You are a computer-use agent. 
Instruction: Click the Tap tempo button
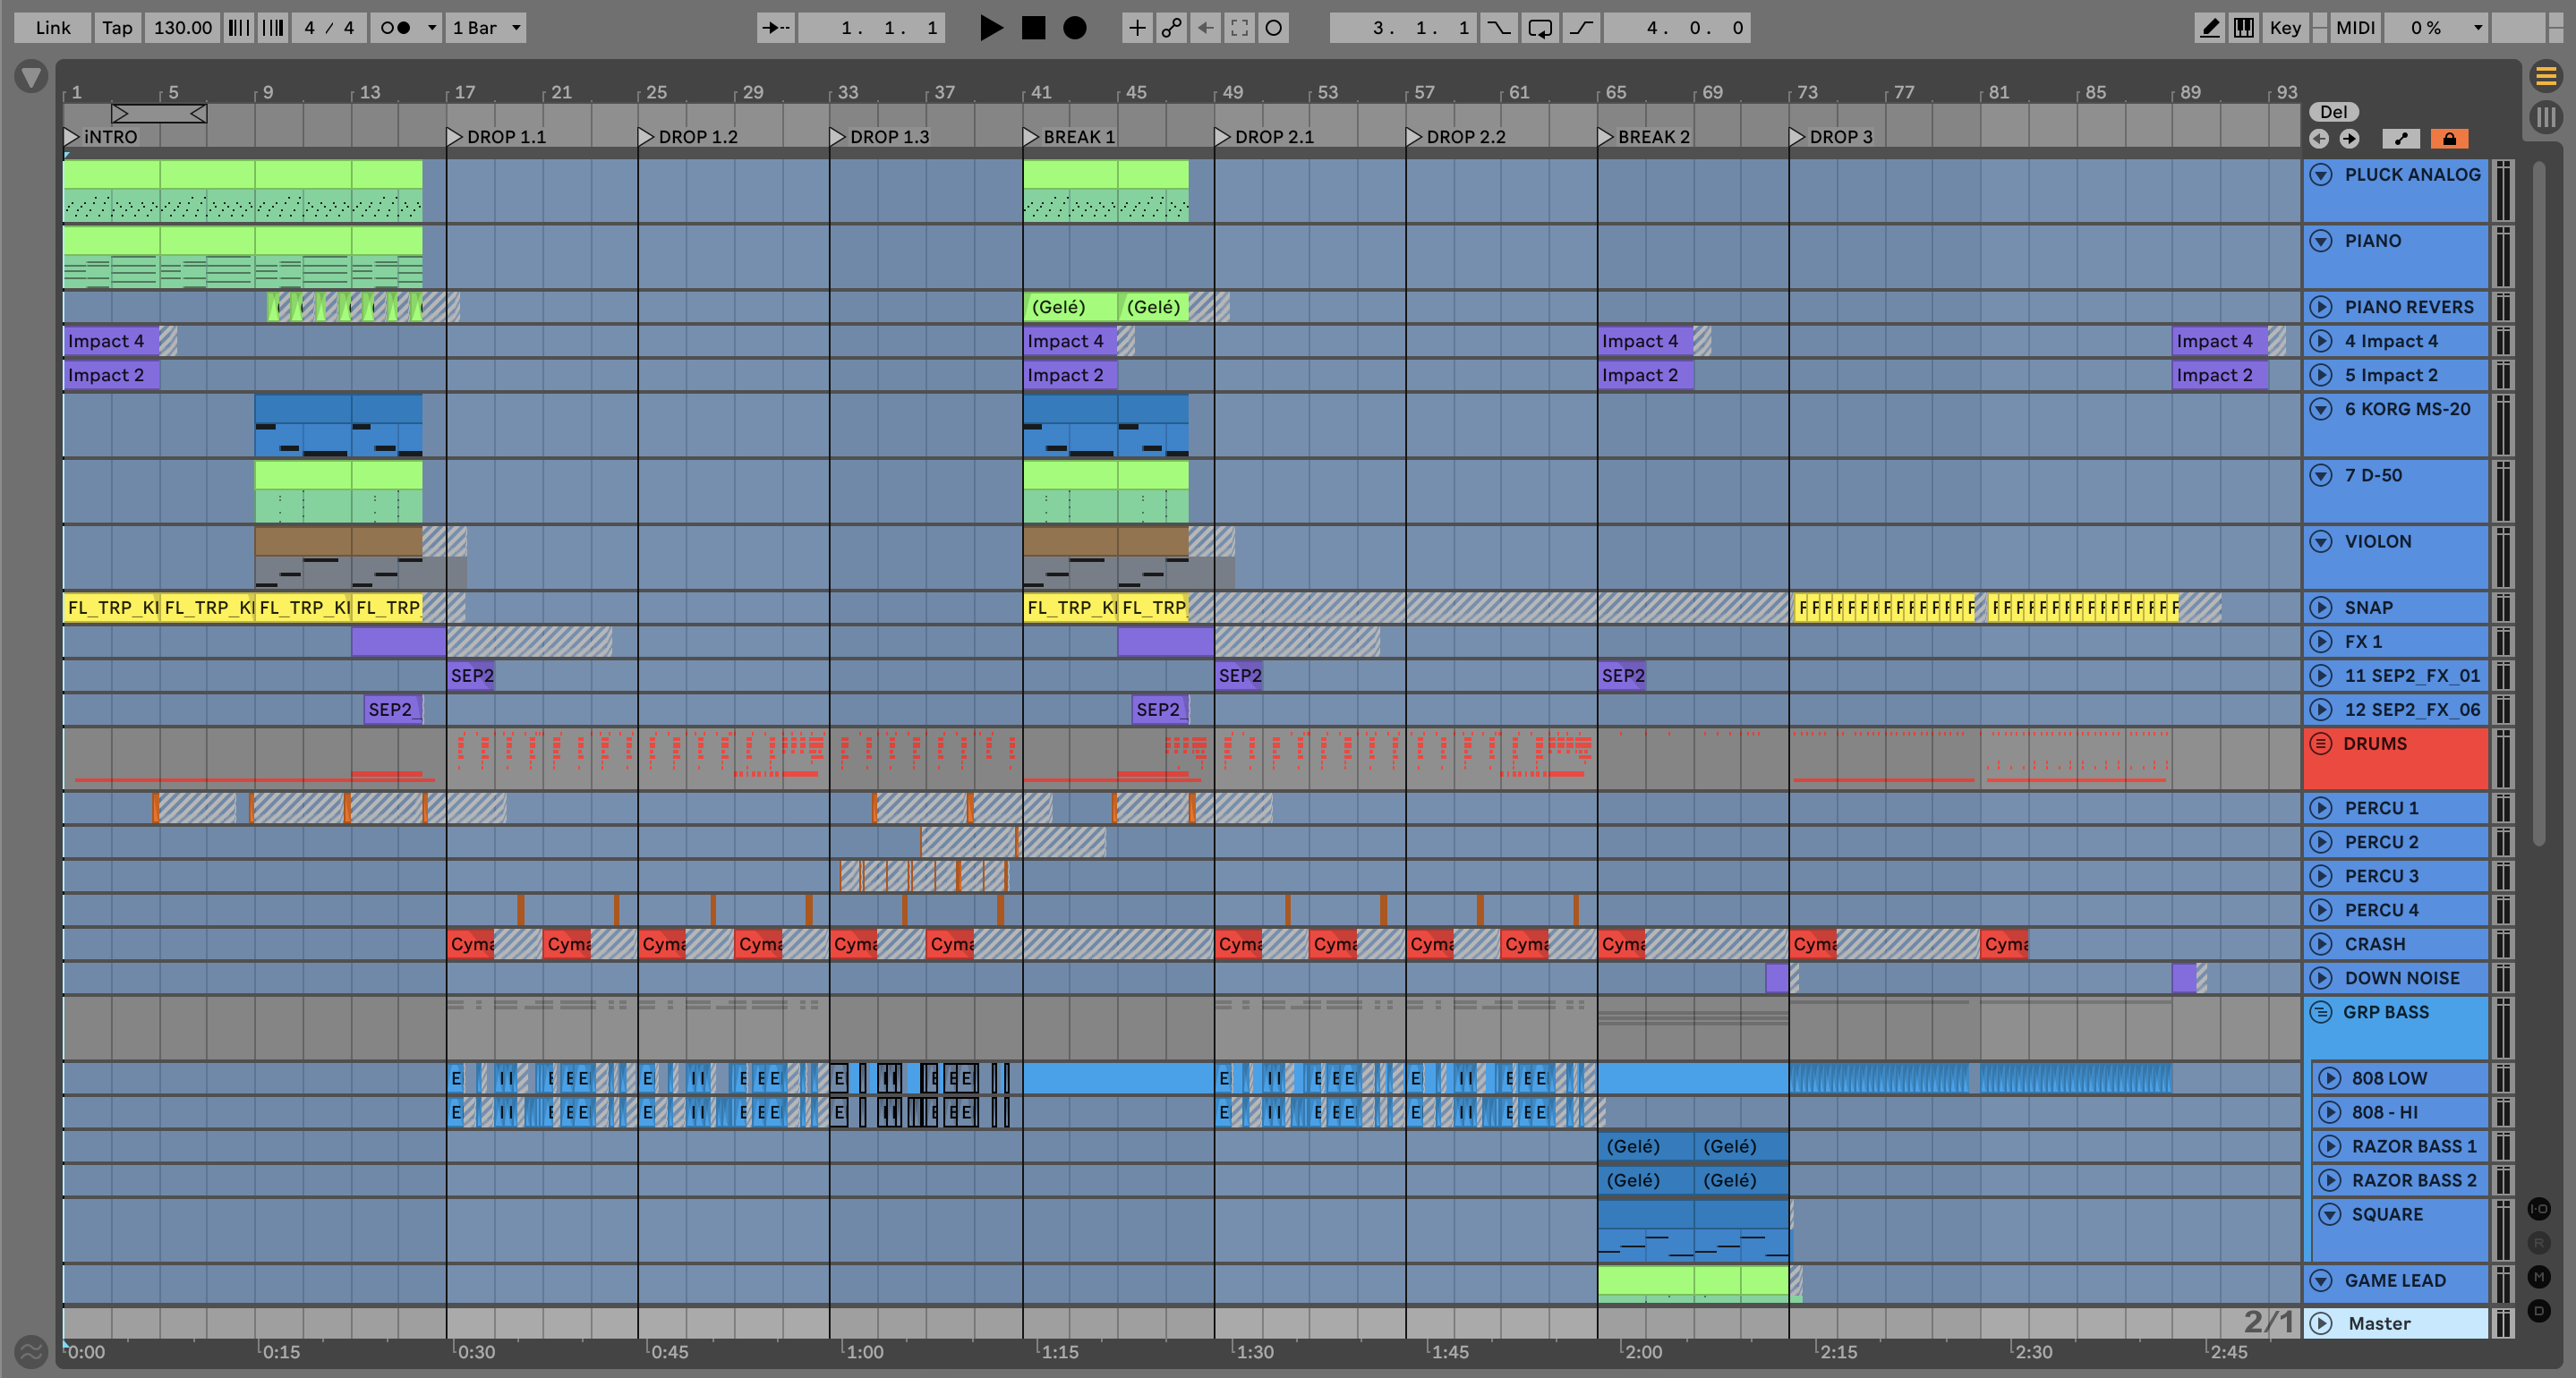point(117,28)
